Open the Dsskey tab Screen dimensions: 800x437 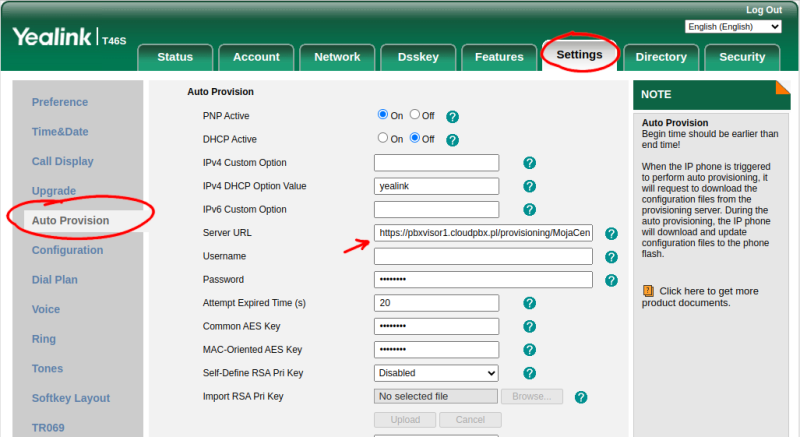coord(417,57)
